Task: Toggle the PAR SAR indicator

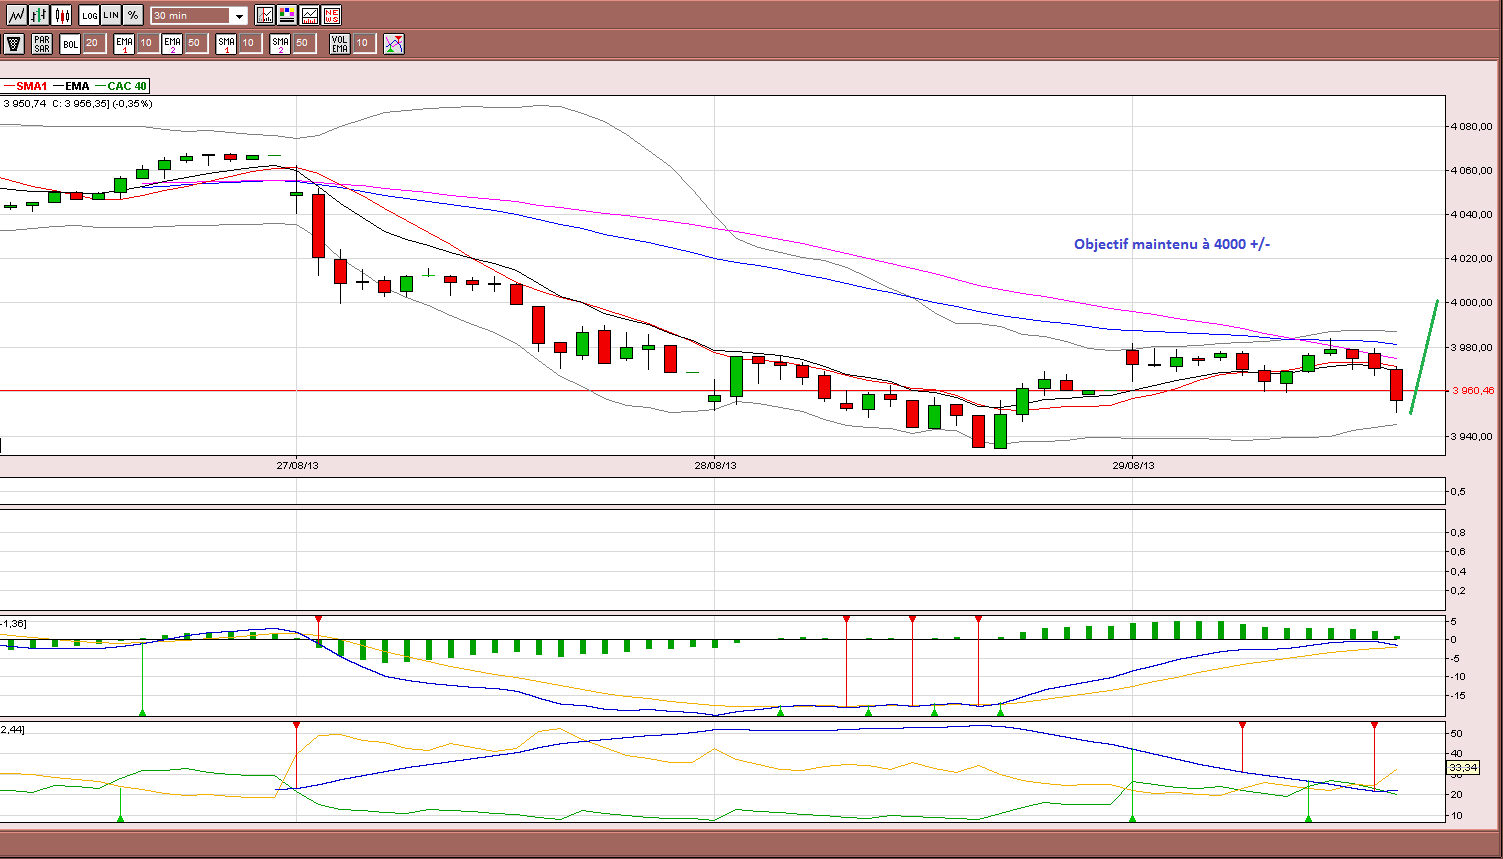Action: pyautogui.click(x=41, y=43)
